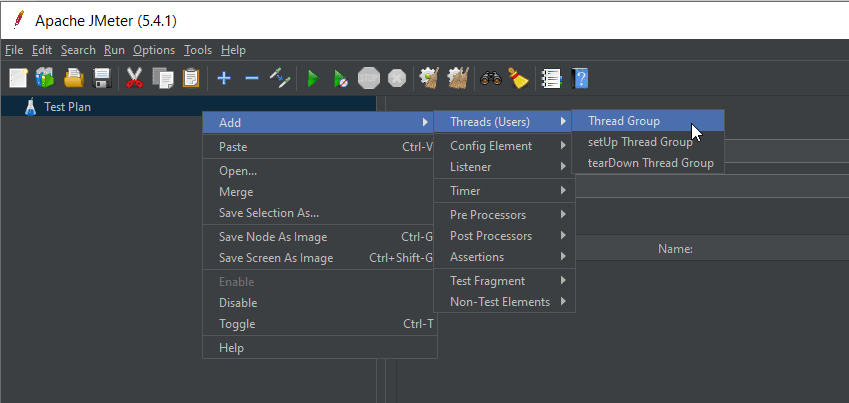The width and height of the screenshot is (849, 403).
Task: Click the Help question mark toolbar icon
Action: coord(580,79)
